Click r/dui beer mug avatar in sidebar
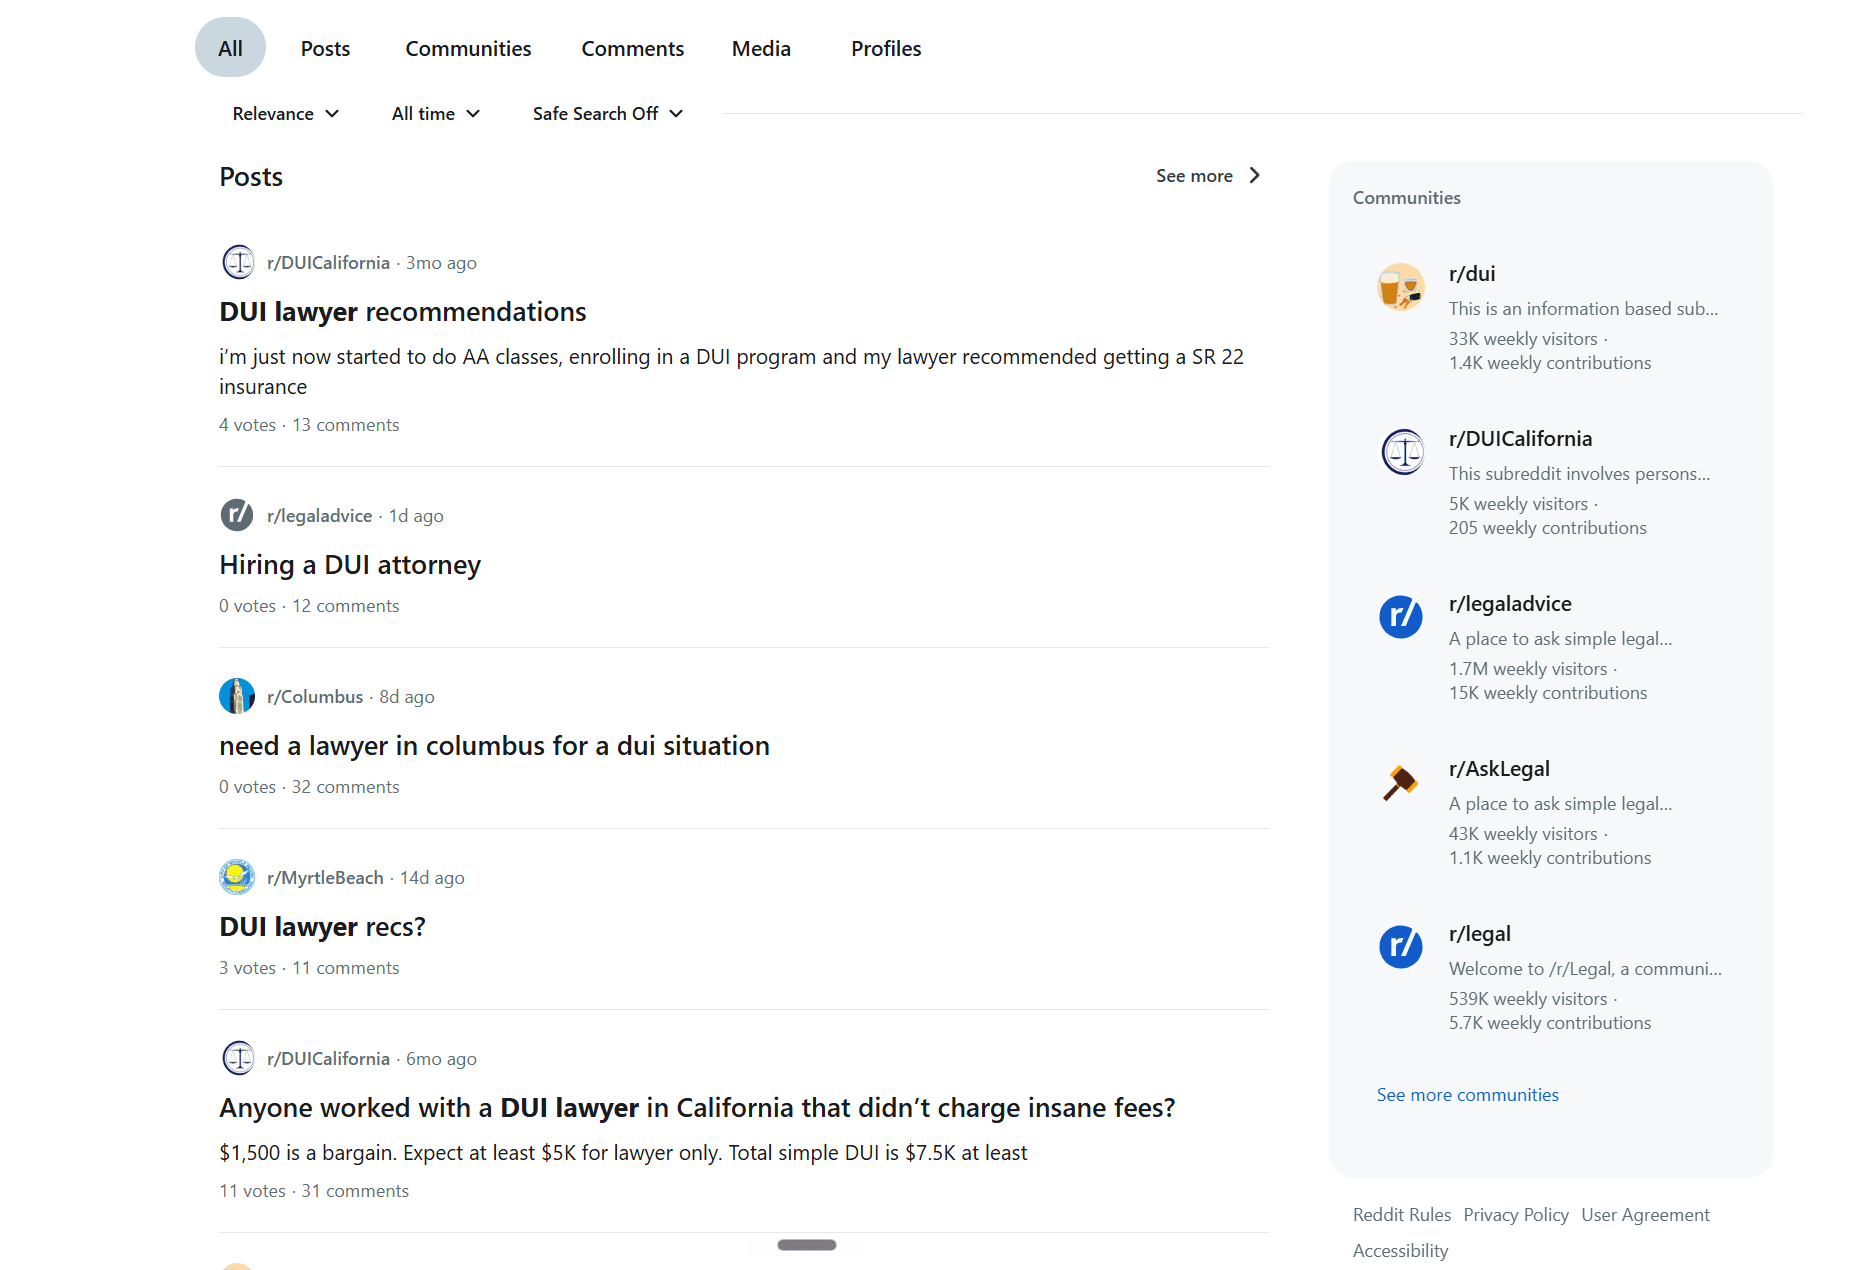The image size is (1873, 1270). tap(1401, 287)
